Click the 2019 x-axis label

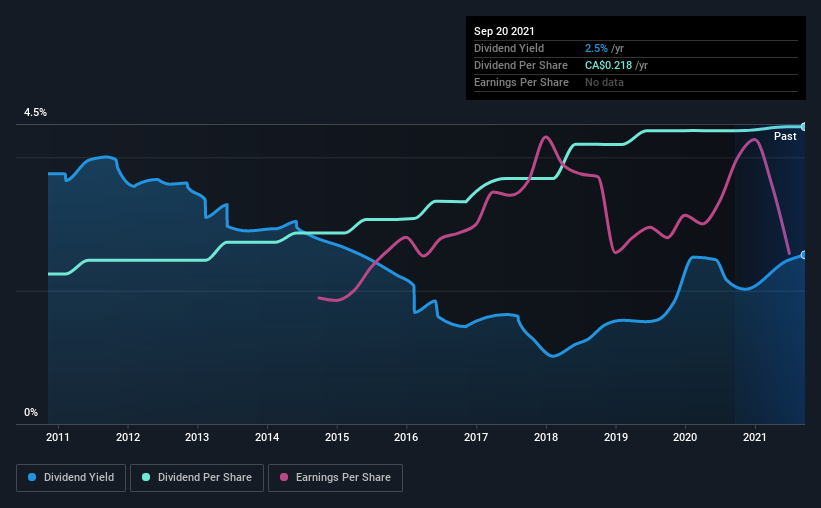point(616,437)
